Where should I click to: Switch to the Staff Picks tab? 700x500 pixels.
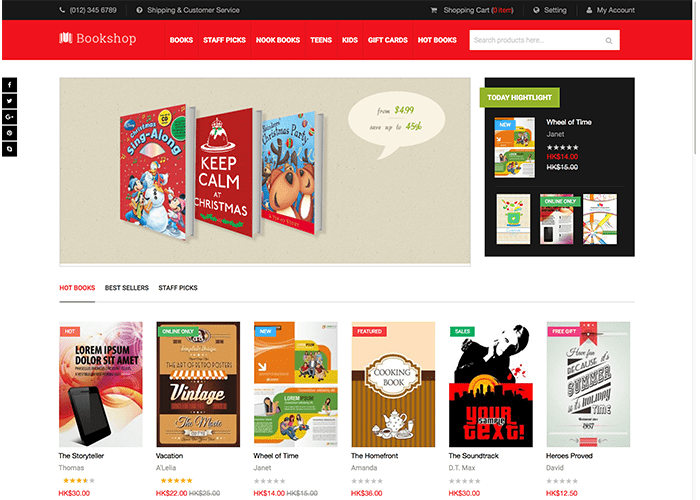pyautogui.click(x=178, y=288)
